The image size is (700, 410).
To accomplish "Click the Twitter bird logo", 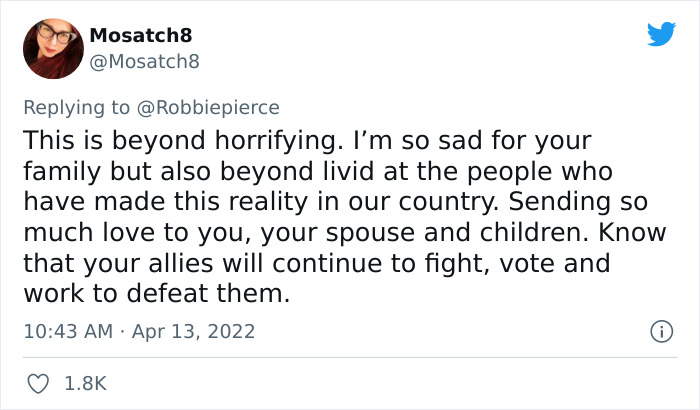I will [x=661, y=35].
